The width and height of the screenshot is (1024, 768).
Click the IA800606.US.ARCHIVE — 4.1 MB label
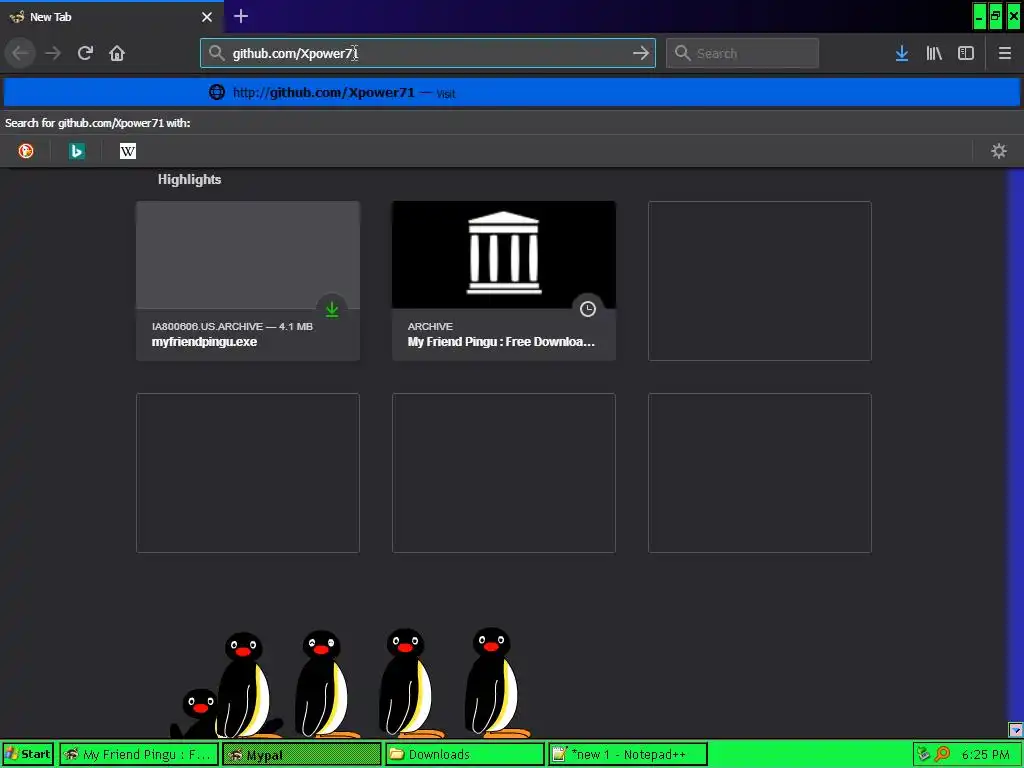(232, 327)
